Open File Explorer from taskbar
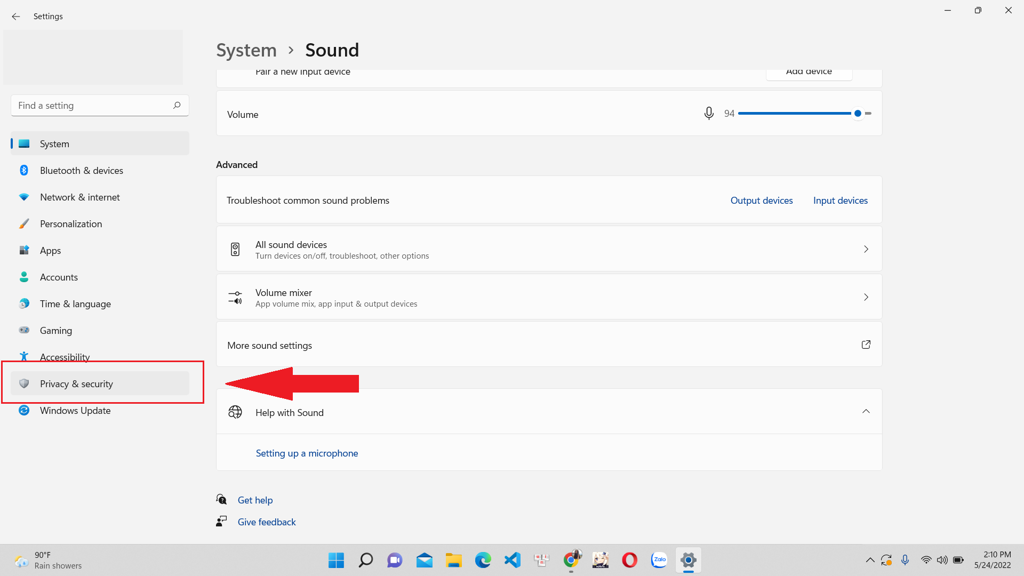1024x576 pixels. click(x=454, y=560)
